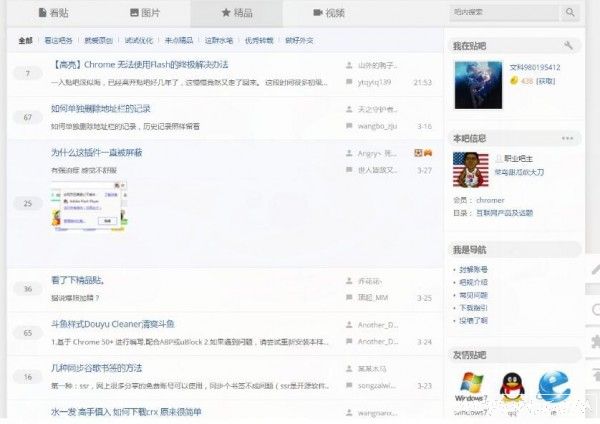Click the reply count badge showing 67
This screenshot has width=600, height=424.
(x=28, y=117)
